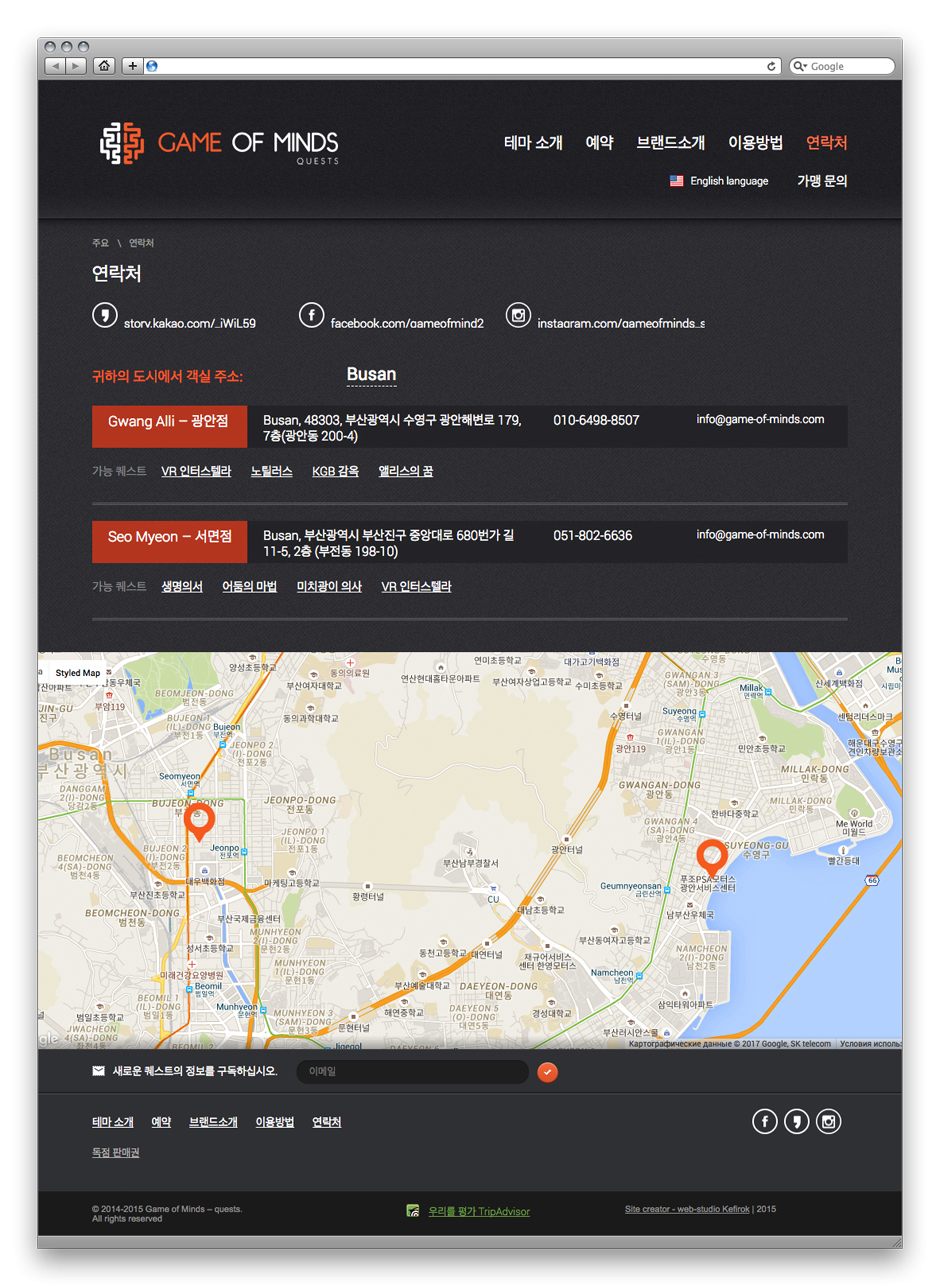Select the Gwang Alli – 광안점 branch

(169, 426)
